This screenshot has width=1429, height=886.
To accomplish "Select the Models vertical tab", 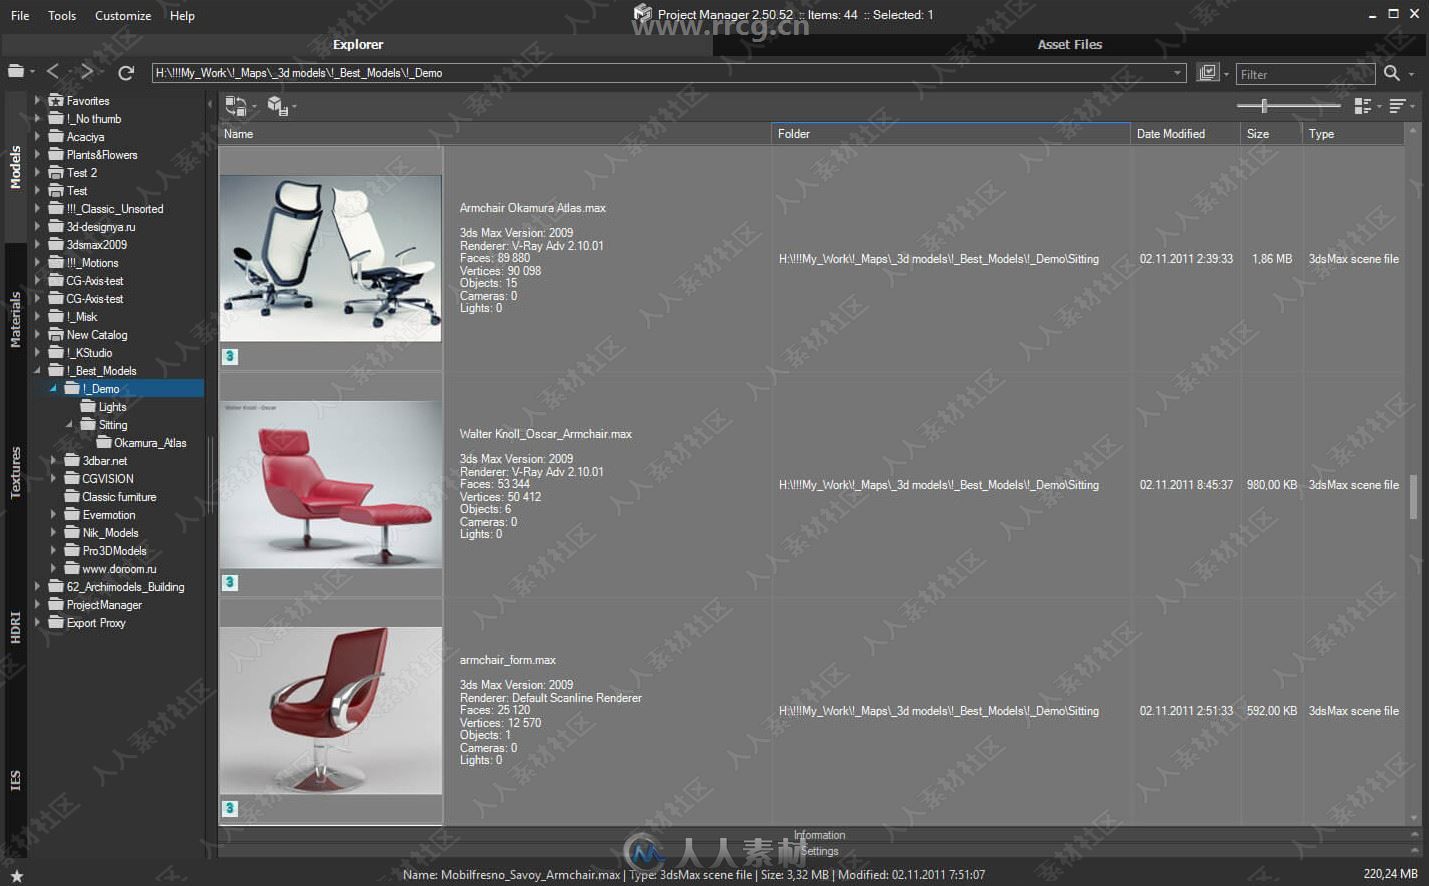I will pos(15,167).
